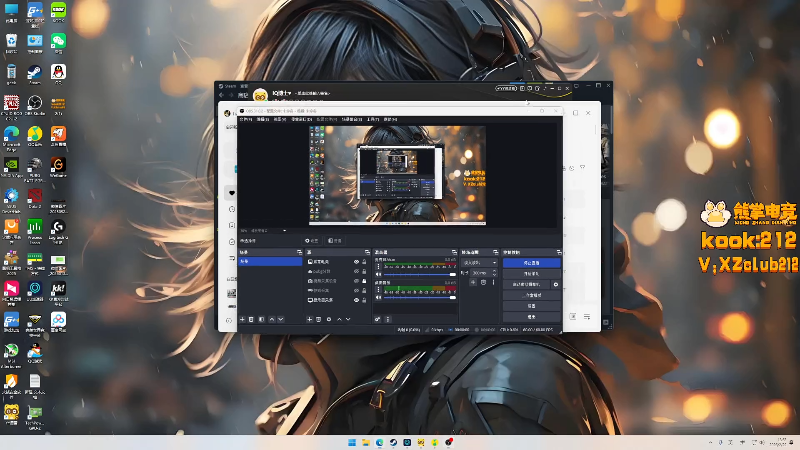This screenshot has width=800, height=450.
Task: Remove the transition with the trash icon in the Scene Transitions panel
Action: (484, 282)
